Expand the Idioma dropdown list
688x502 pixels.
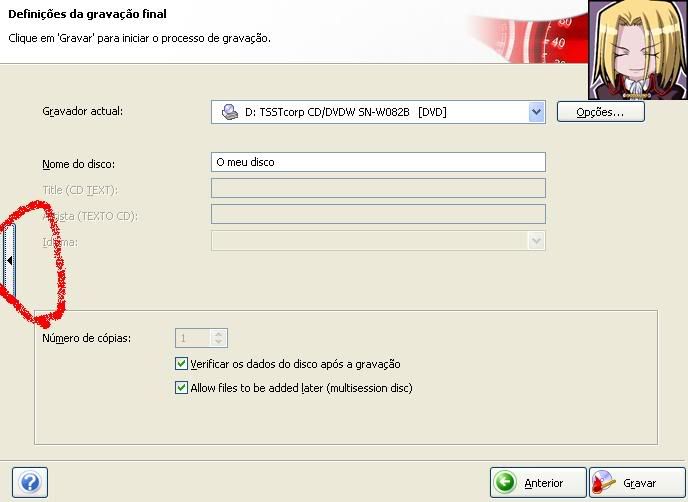pyautogui.click(x=537, y=241)
